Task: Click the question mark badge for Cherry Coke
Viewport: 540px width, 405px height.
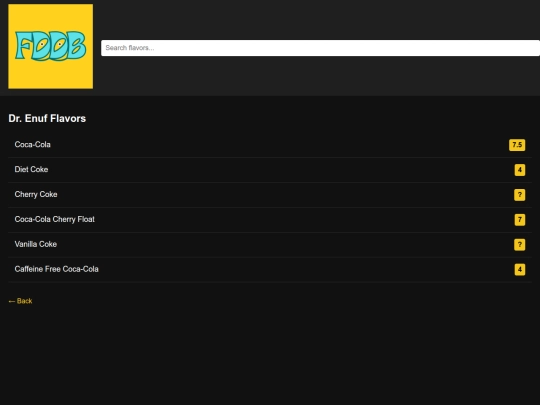Action: coord(520,195)
